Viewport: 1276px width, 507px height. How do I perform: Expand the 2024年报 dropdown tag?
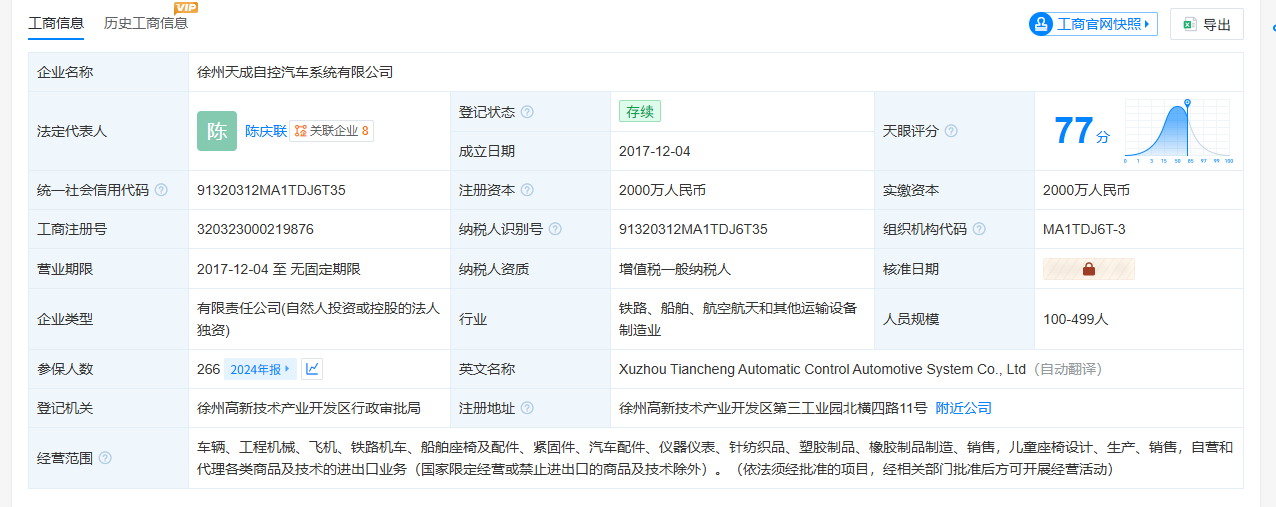(x=260, y=369)
